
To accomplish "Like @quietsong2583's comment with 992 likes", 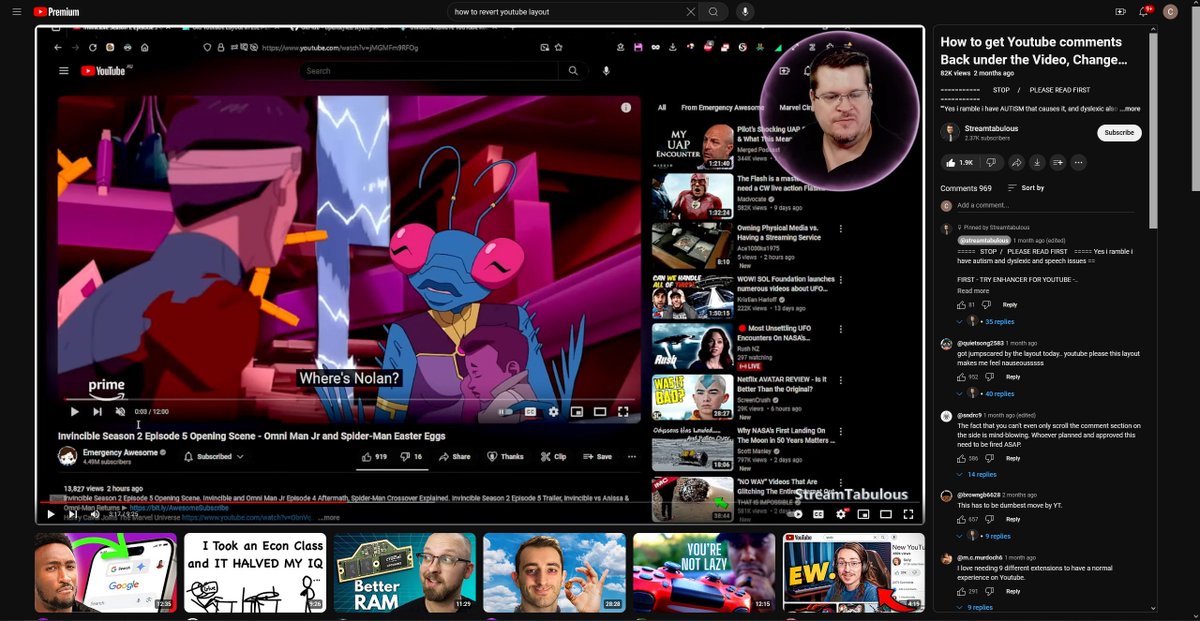I will [961, 376].
